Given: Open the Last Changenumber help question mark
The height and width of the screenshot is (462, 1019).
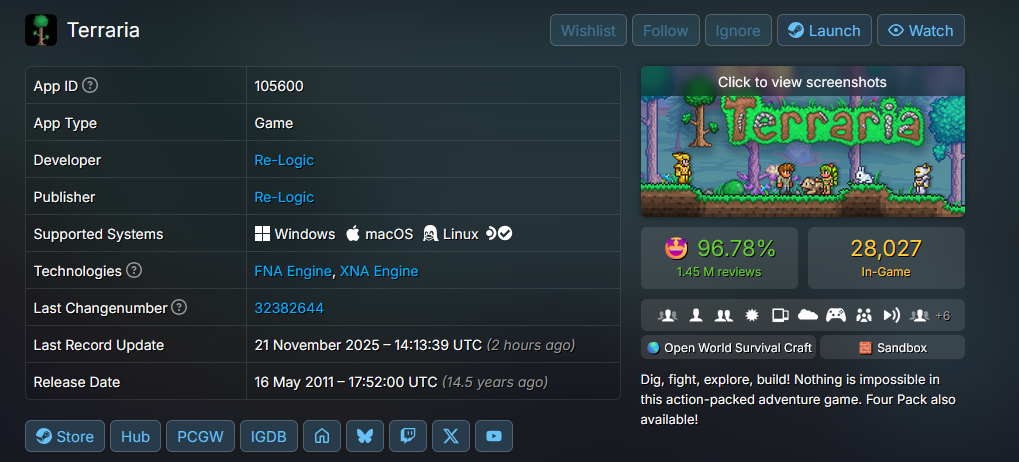Looking at the screenshot, I should click(179, 307).
